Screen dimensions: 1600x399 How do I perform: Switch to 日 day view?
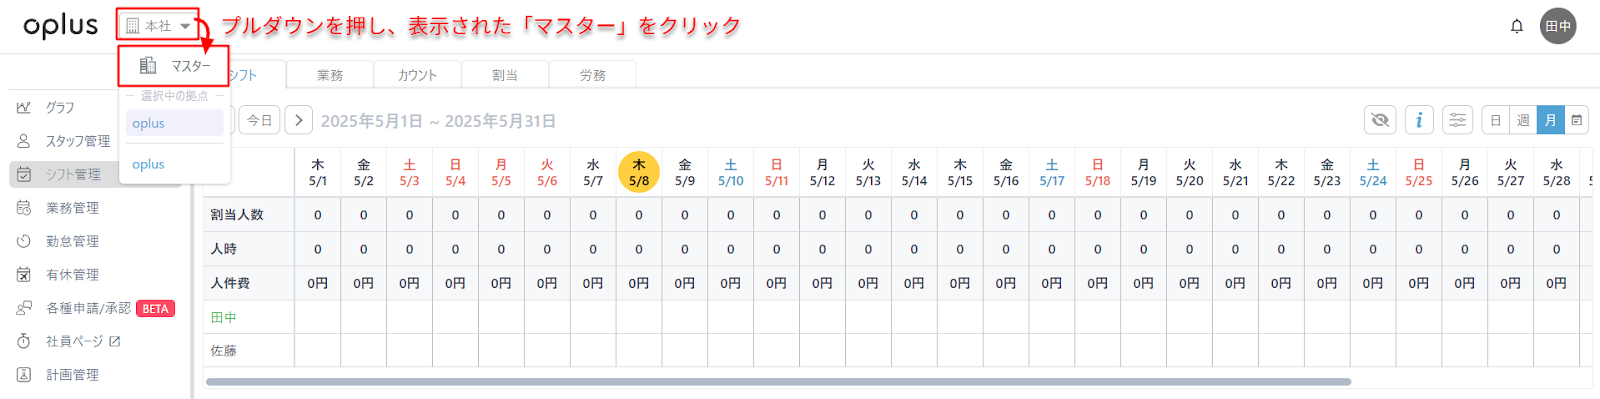point(1496,120)
